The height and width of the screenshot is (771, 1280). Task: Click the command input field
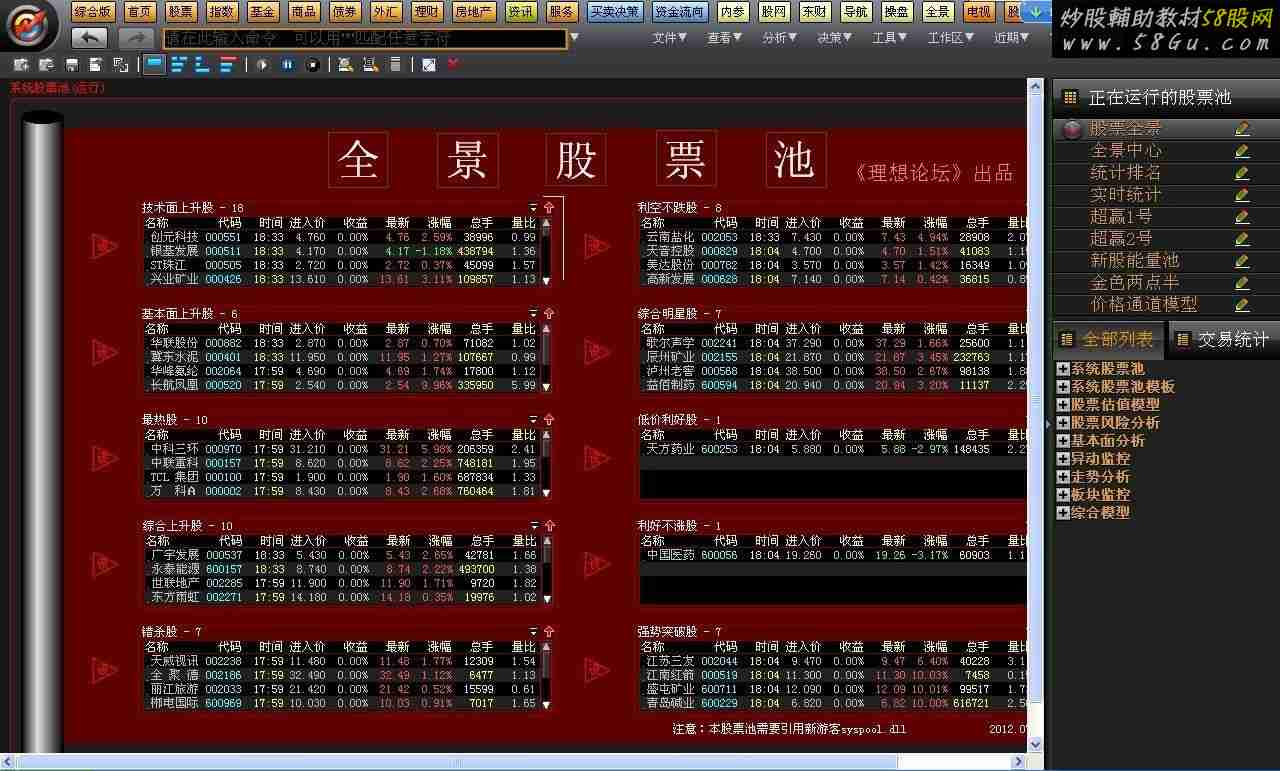point(365,39)
